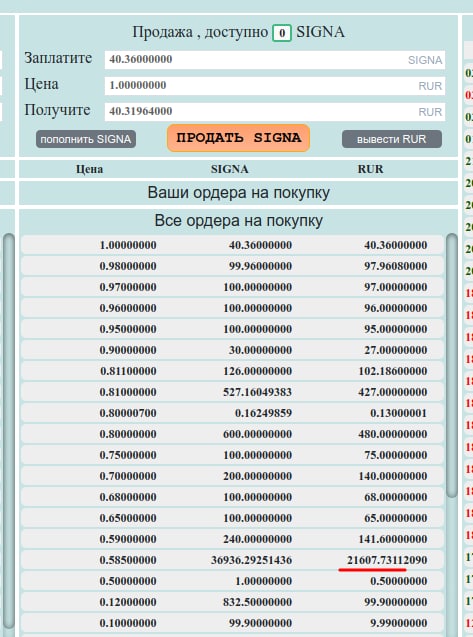This screenshot has width=473, height=637.
Task: Click the buy orders list scrollbar on the right
Action: tap(452, 365)
